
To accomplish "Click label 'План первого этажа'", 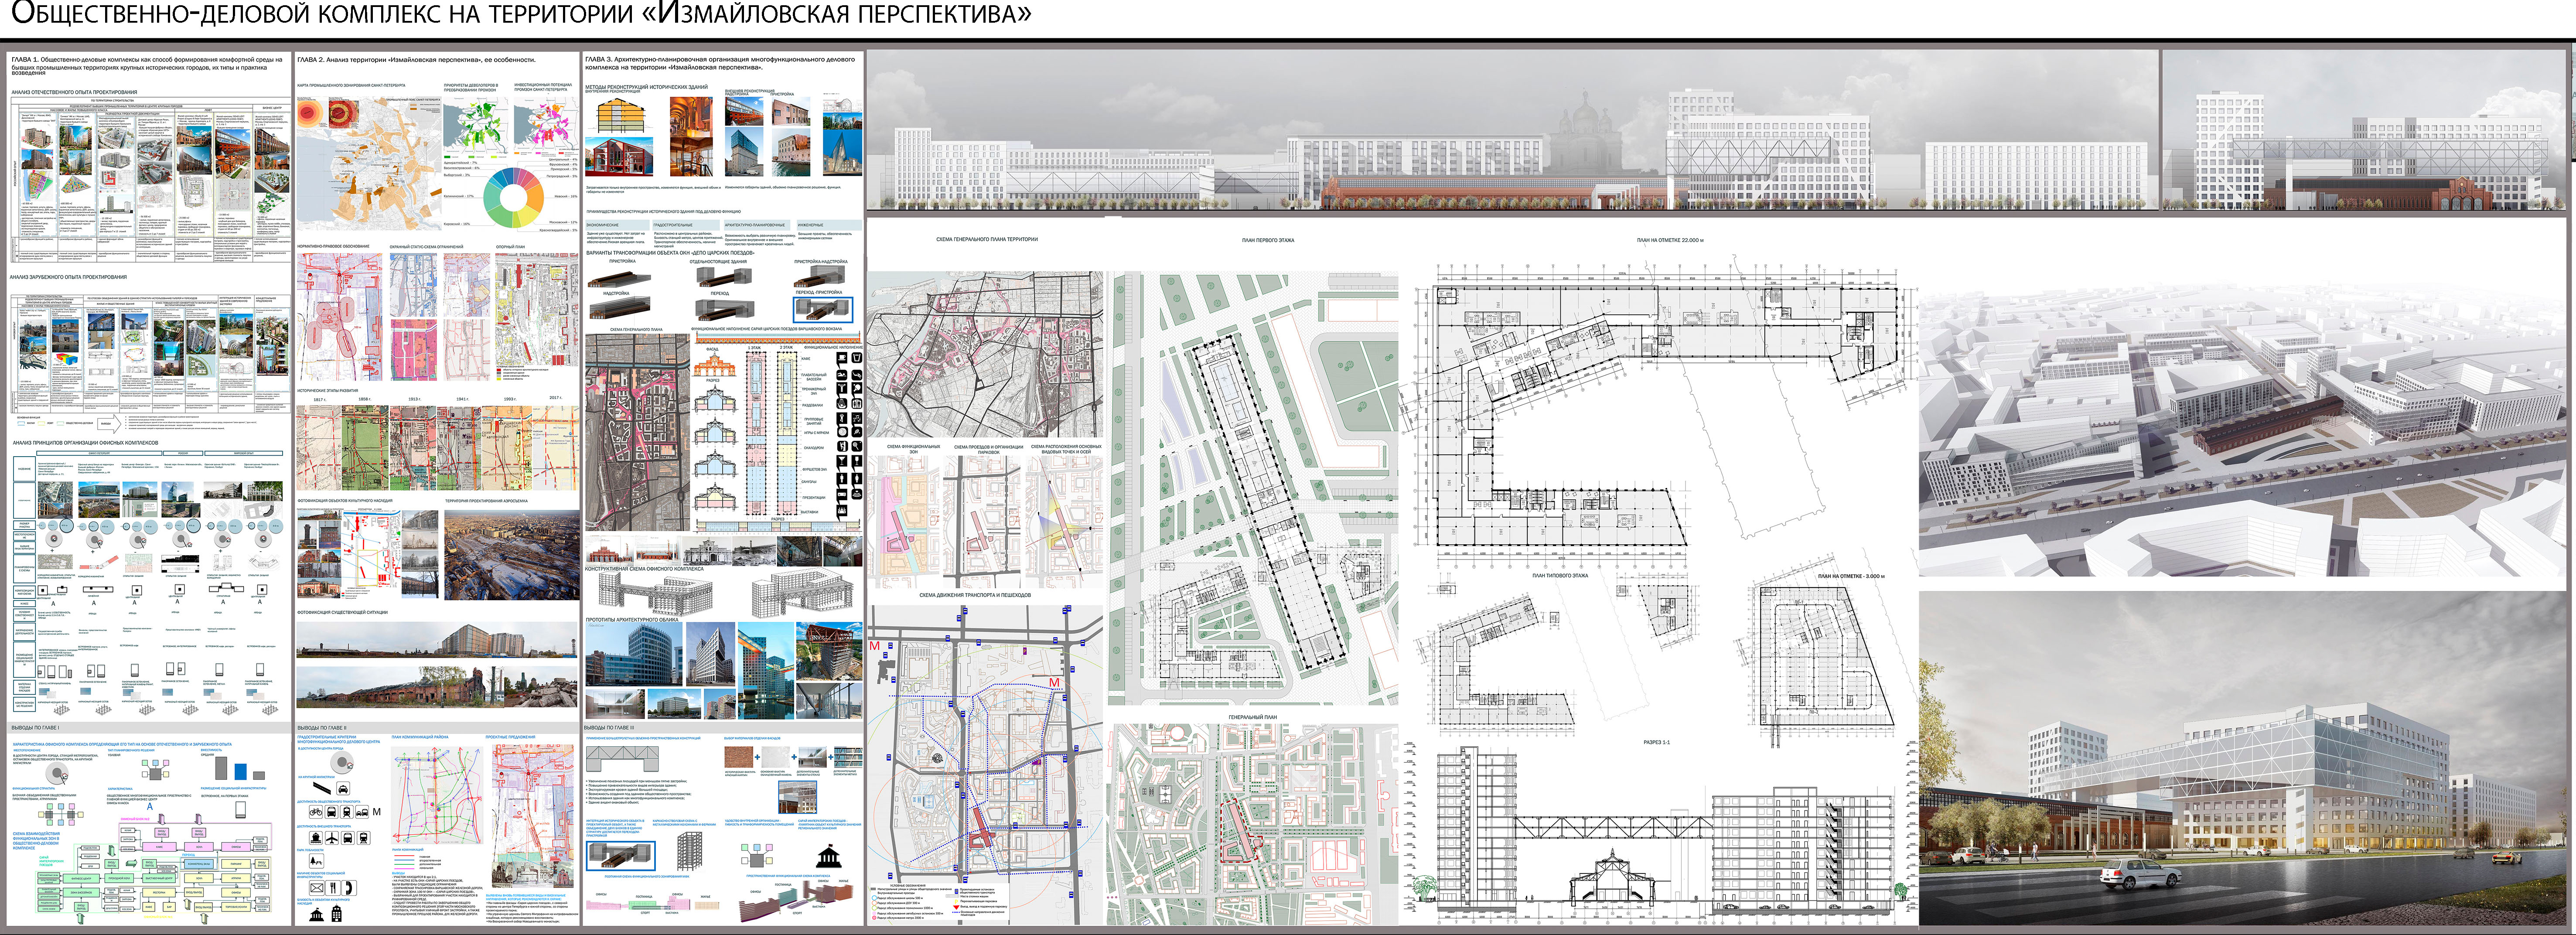I will pyautogui.click(x=1268, y=241).
